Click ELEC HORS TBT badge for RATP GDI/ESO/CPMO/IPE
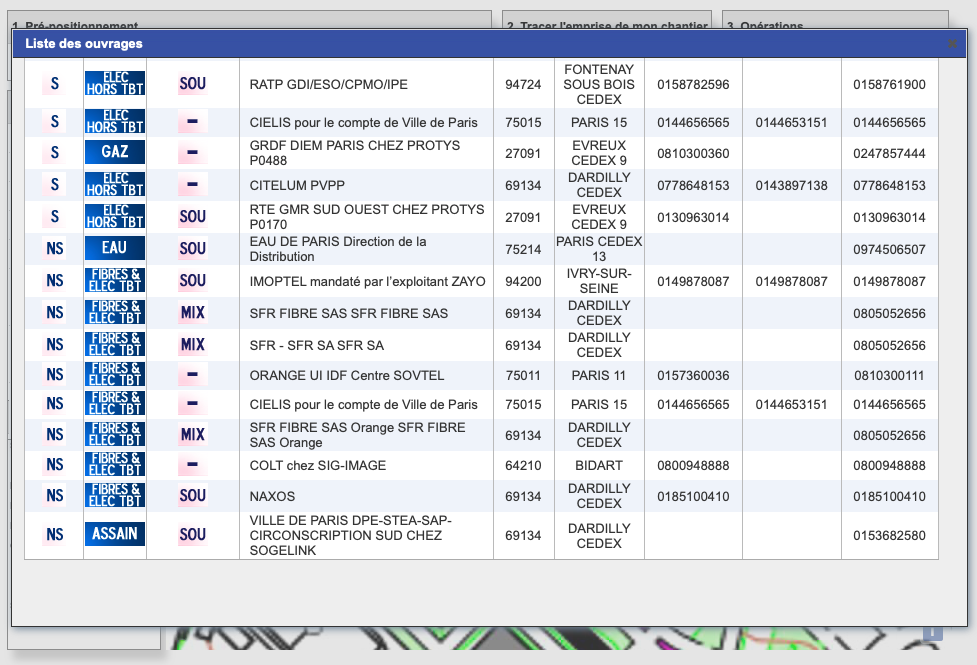The height and width of the screenshot is (665, 977). [x=115, y=84]
